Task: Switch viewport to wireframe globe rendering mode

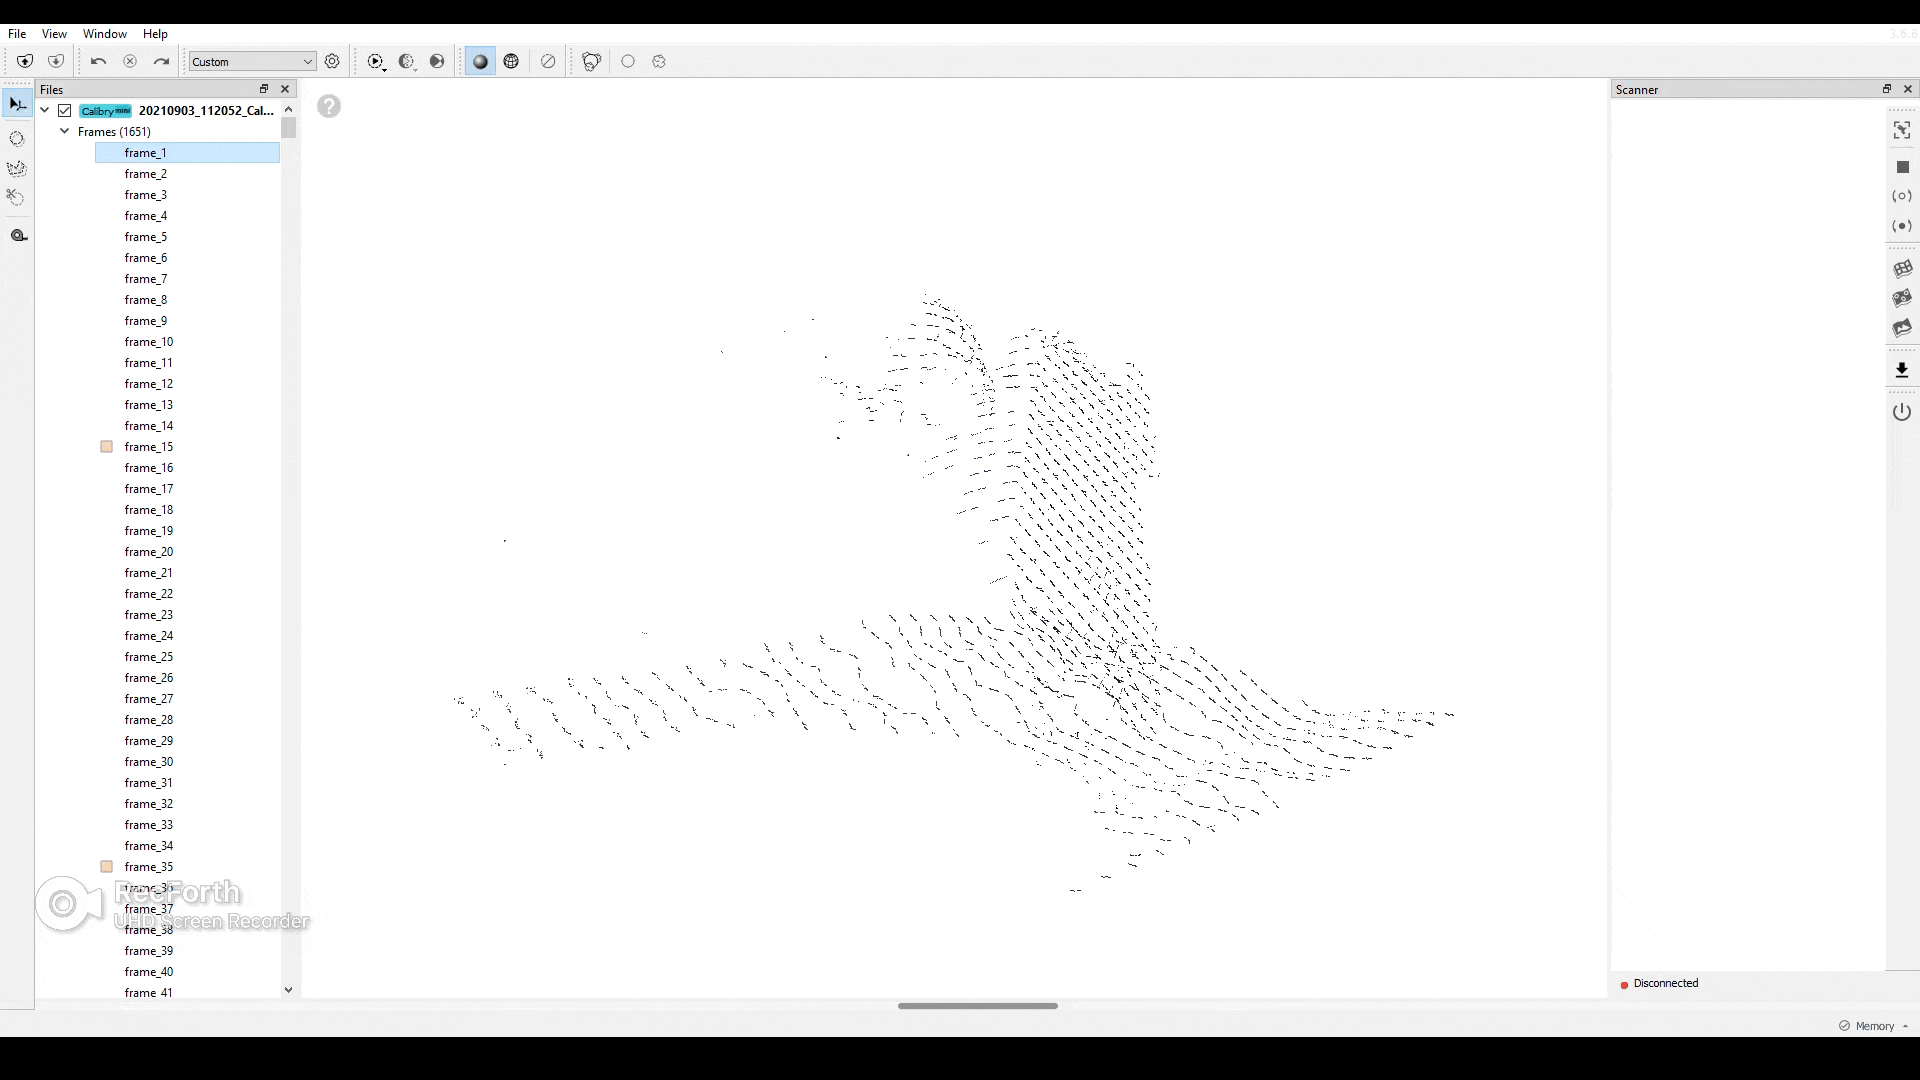Action: click(512, 61)
